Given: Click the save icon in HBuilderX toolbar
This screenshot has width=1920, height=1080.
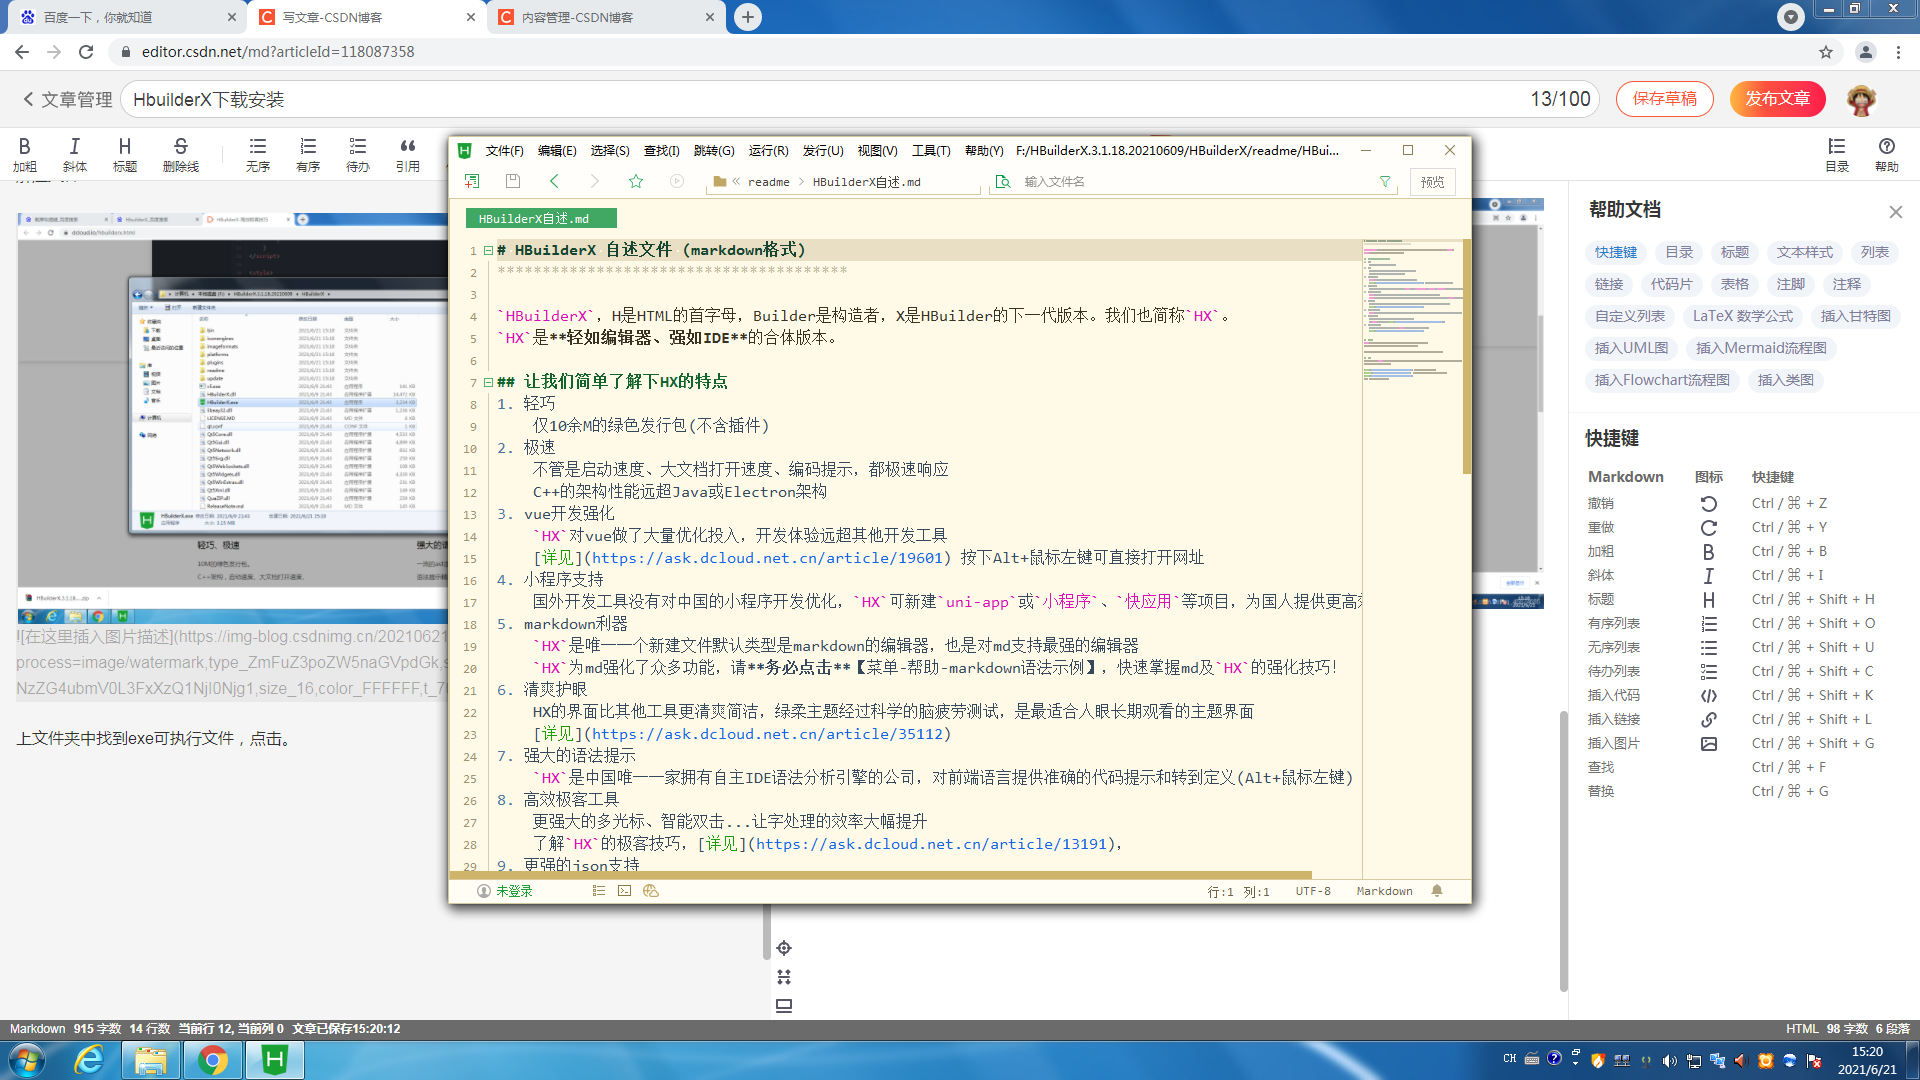Looking at the screenshot, I should pos(513,181).
